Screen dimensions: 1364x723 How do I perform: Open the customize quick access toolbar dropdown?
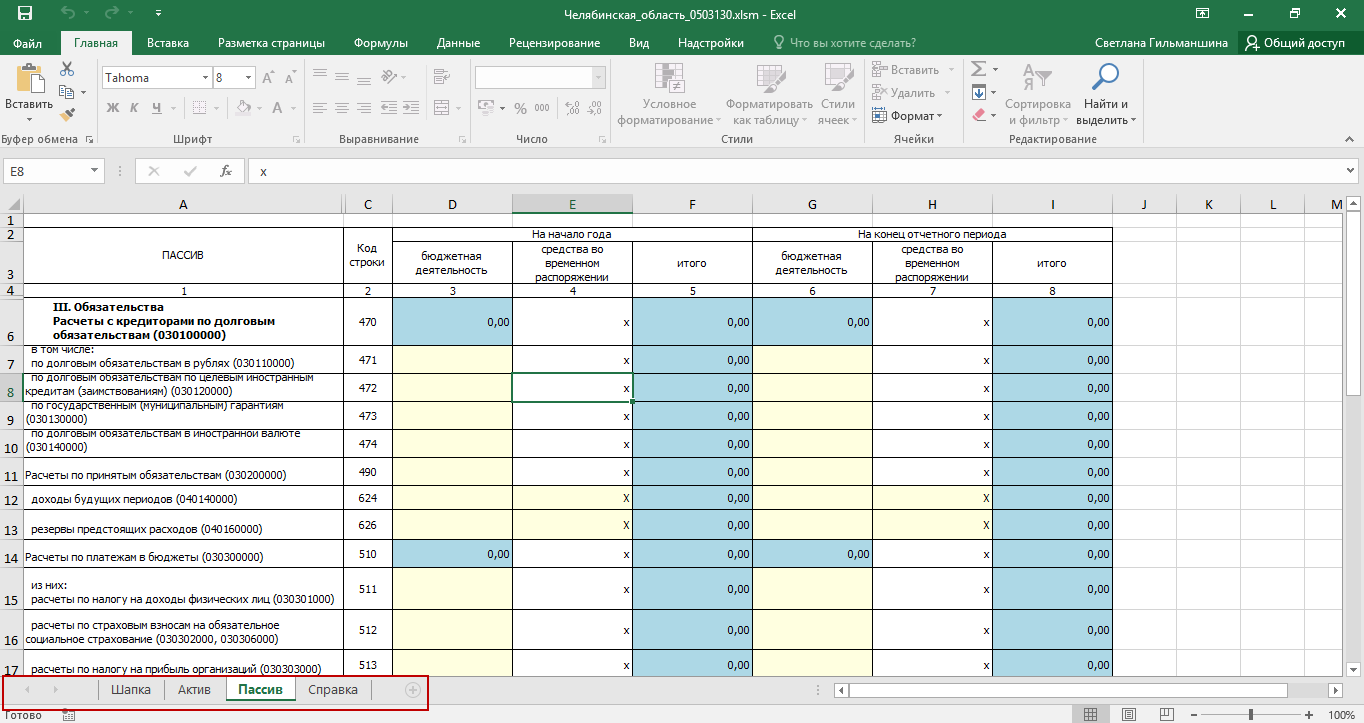click(x=159, y=14)
